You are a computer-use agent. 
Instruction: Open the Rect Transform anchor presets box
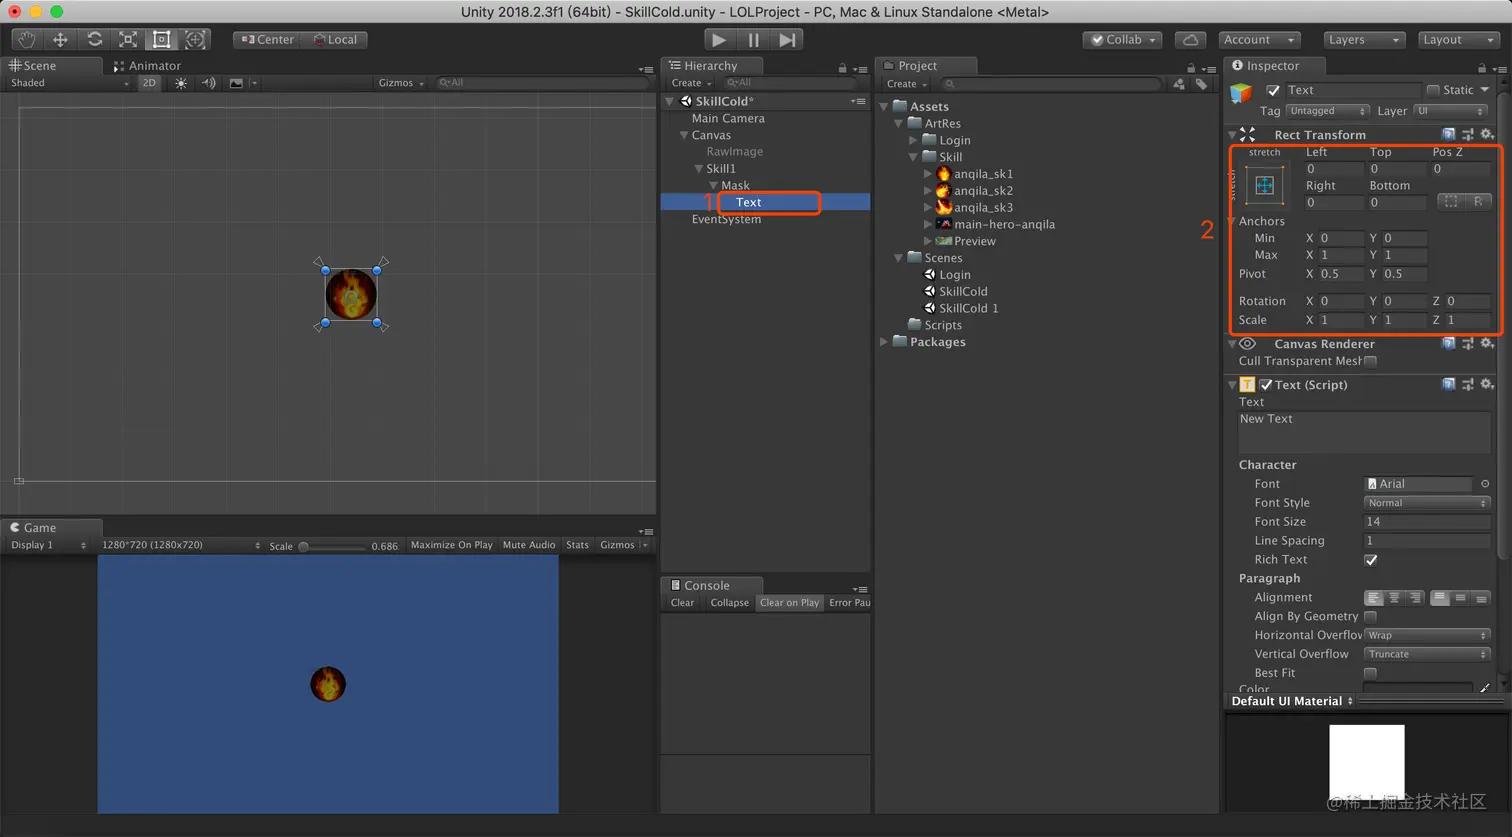(1265, 185)
